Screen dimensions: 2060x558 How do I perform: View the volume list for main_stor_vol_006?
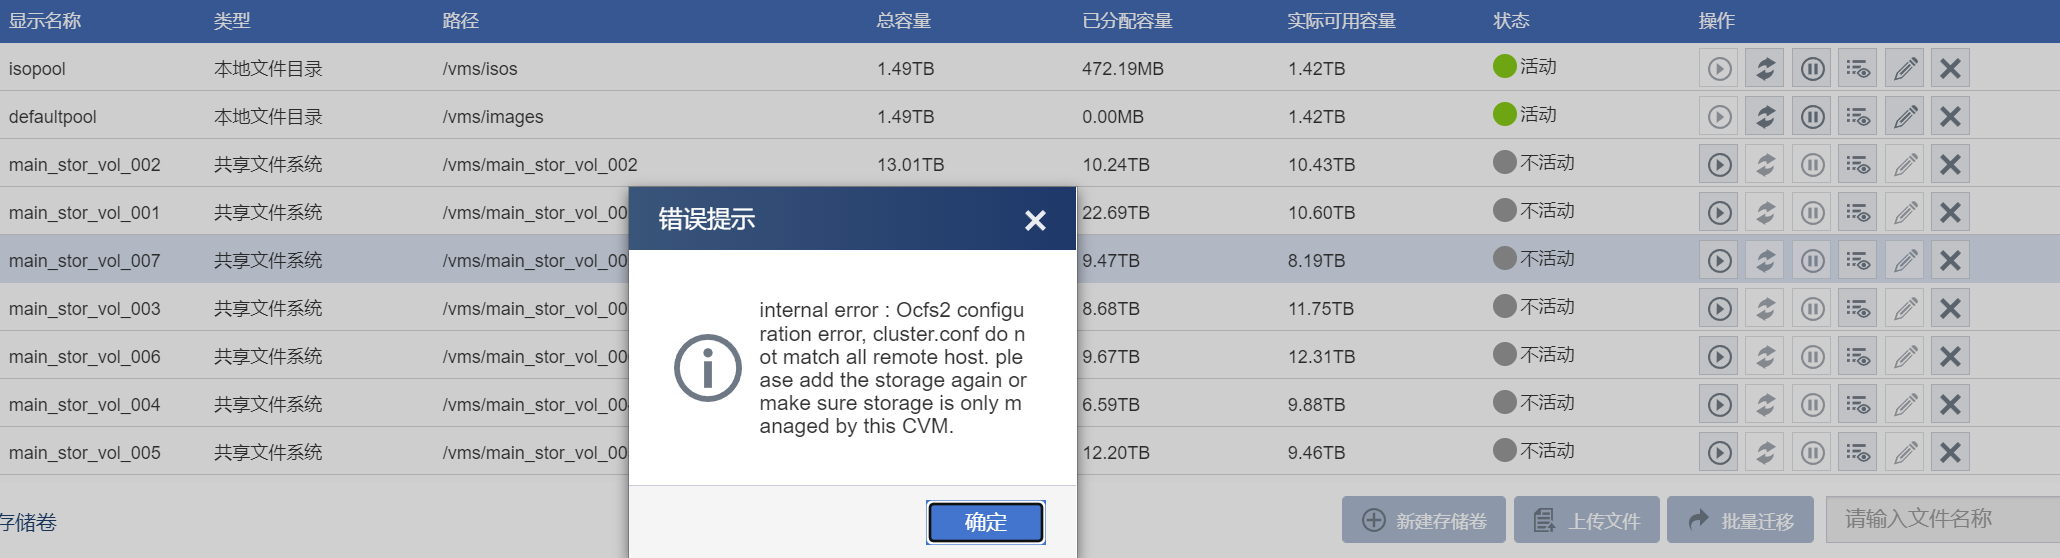[x=1858, y=357]
